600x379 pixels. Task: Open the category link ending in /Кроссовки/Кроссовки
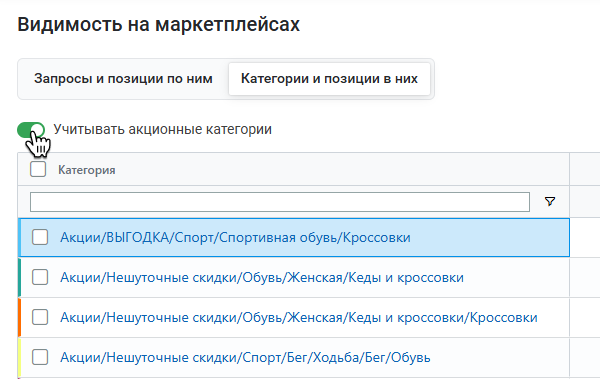click(298, 318)
